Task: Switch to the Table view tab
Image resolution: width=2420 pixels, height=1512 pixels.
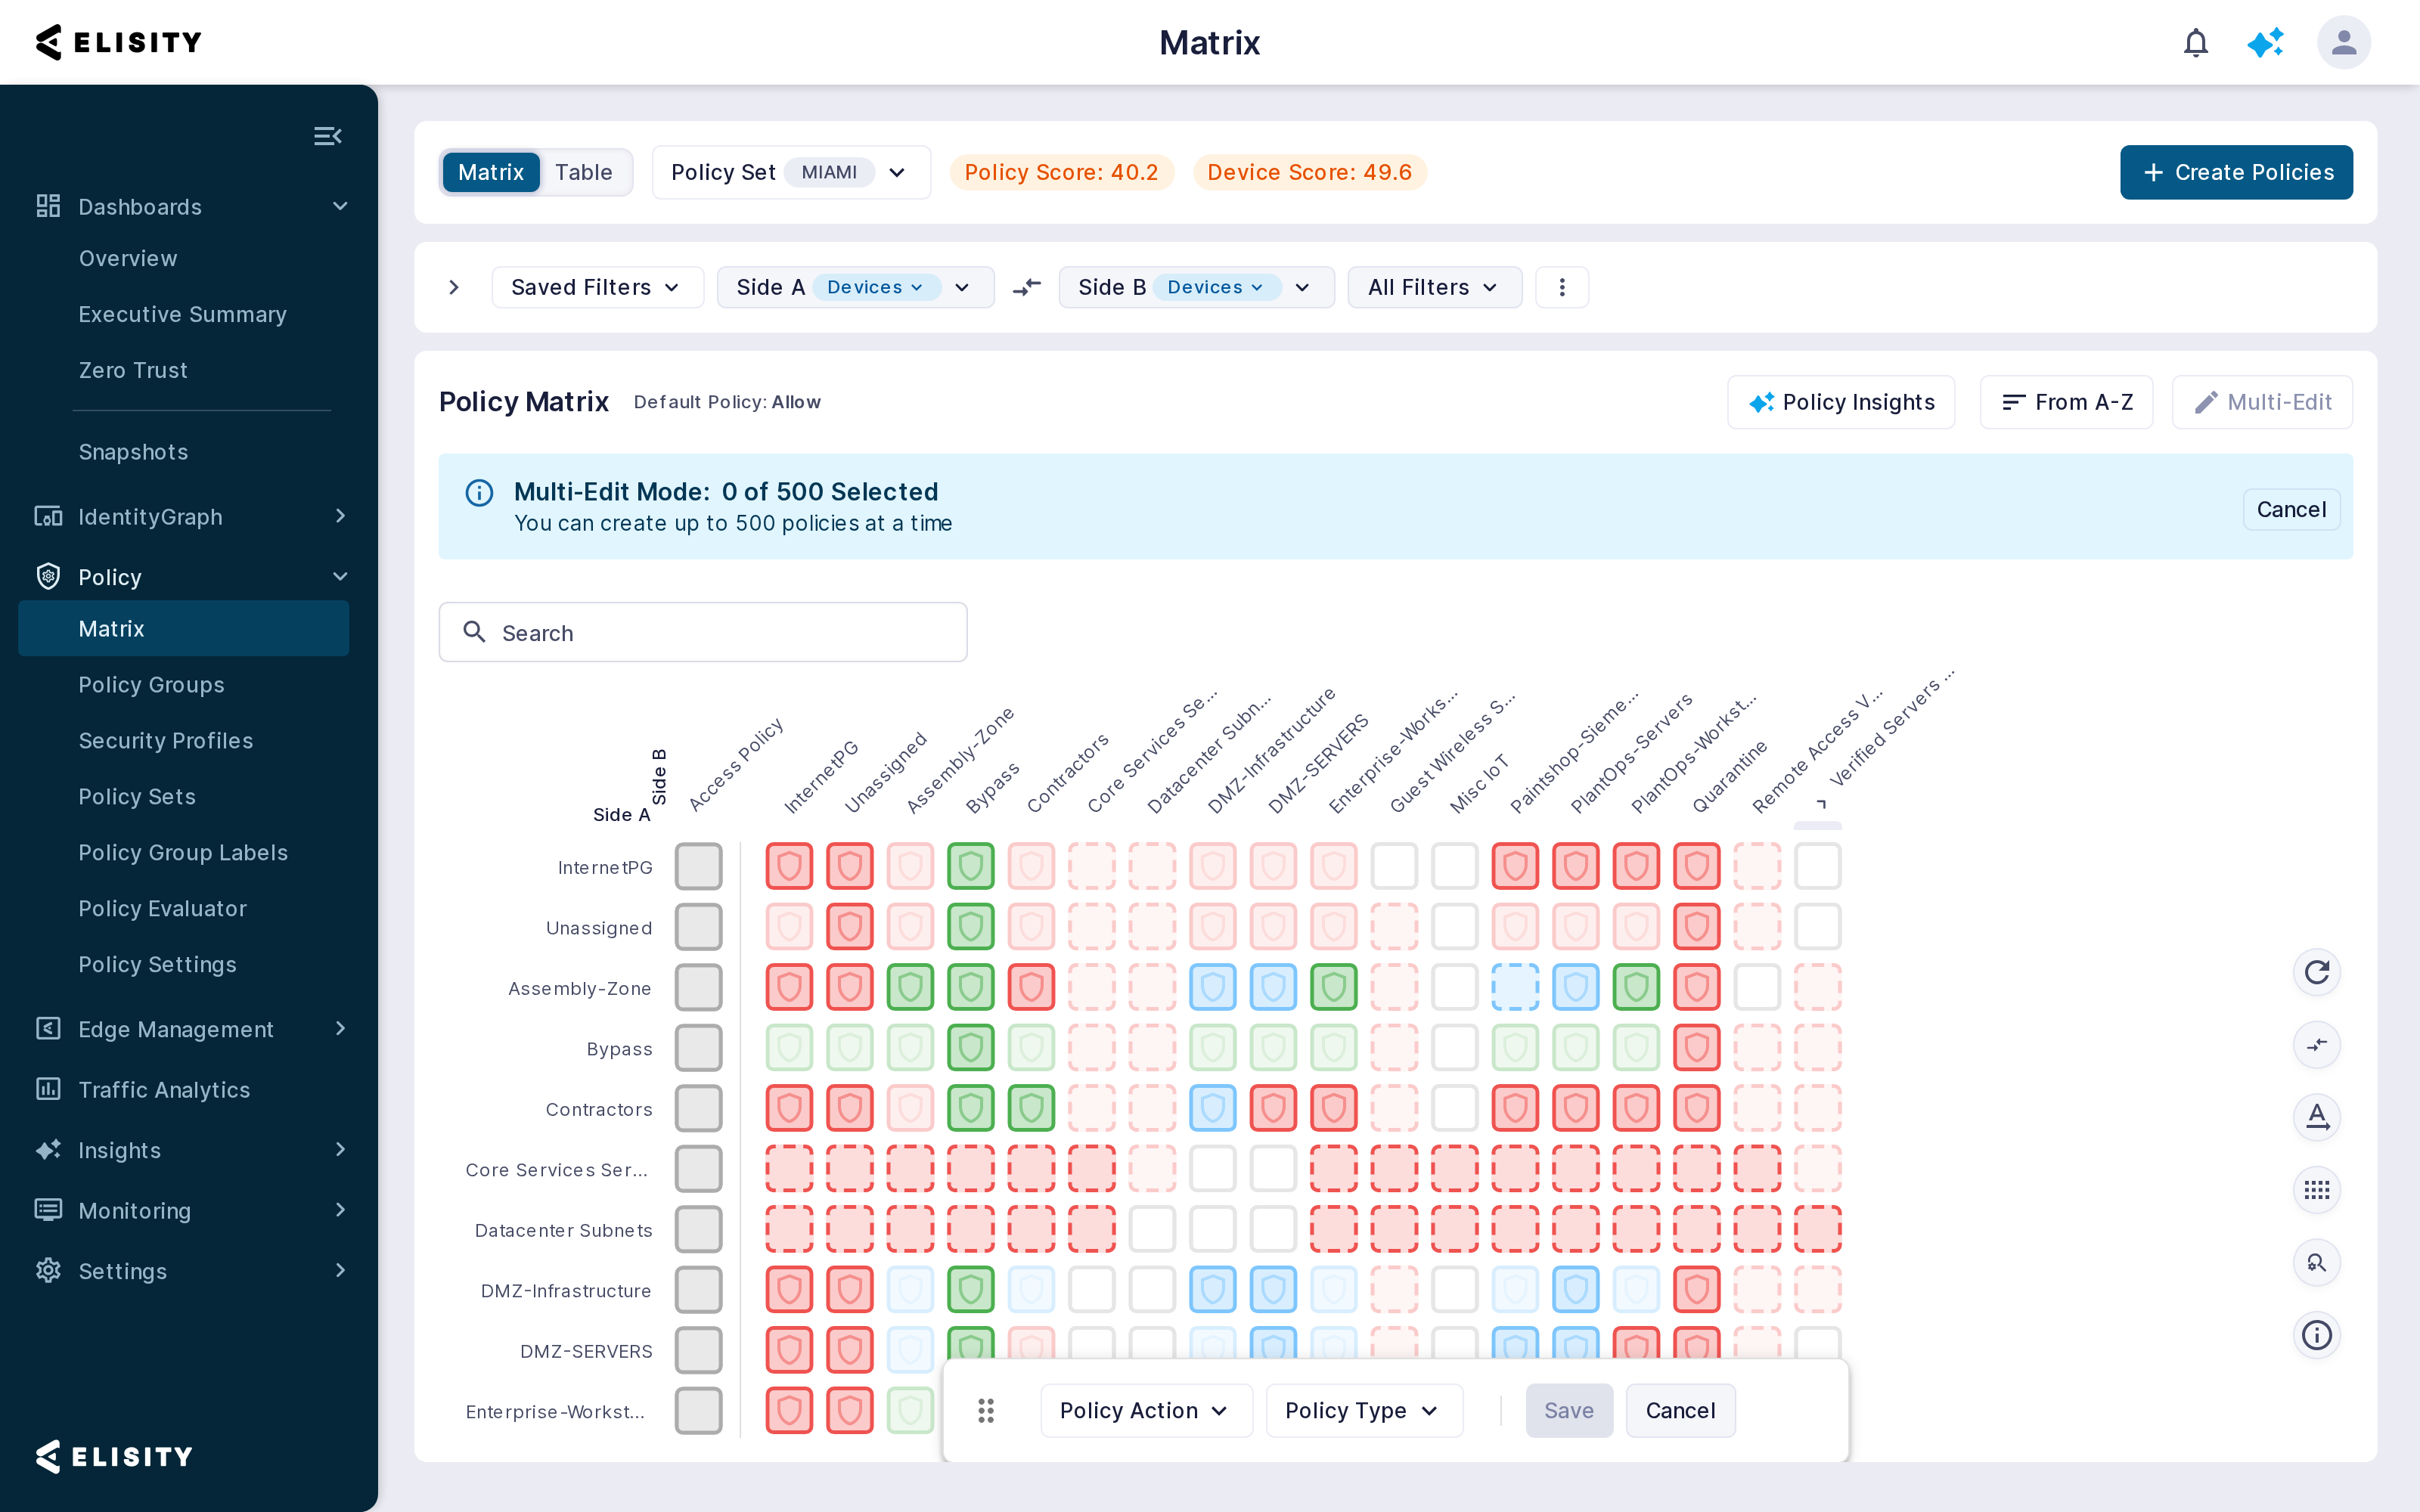Action: pos(584,173)
